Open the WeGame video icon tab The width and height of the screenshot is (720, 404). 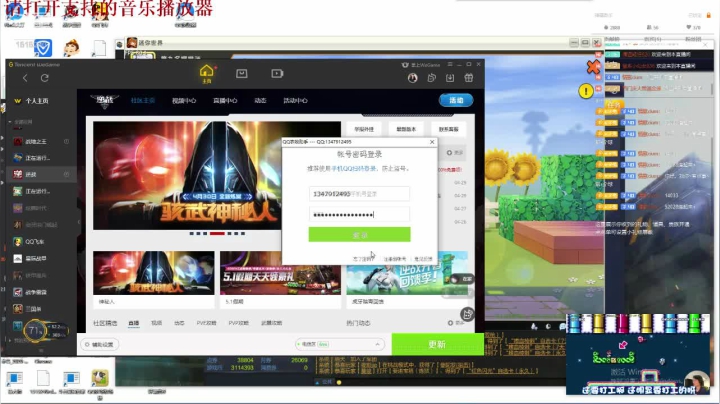(x=277, y=73)
